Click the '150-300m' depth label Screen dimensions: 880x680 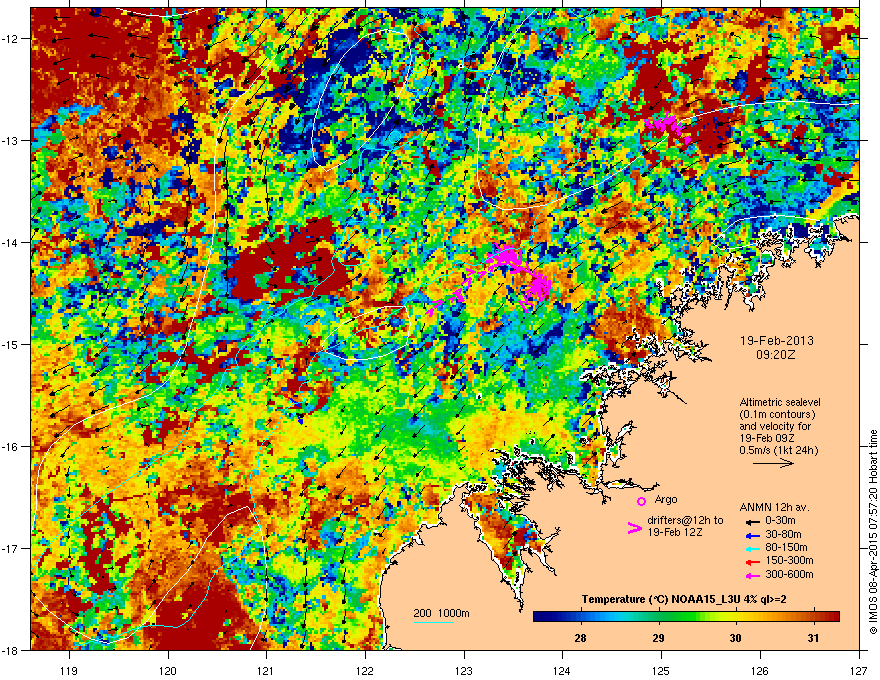tap(789, 561)
